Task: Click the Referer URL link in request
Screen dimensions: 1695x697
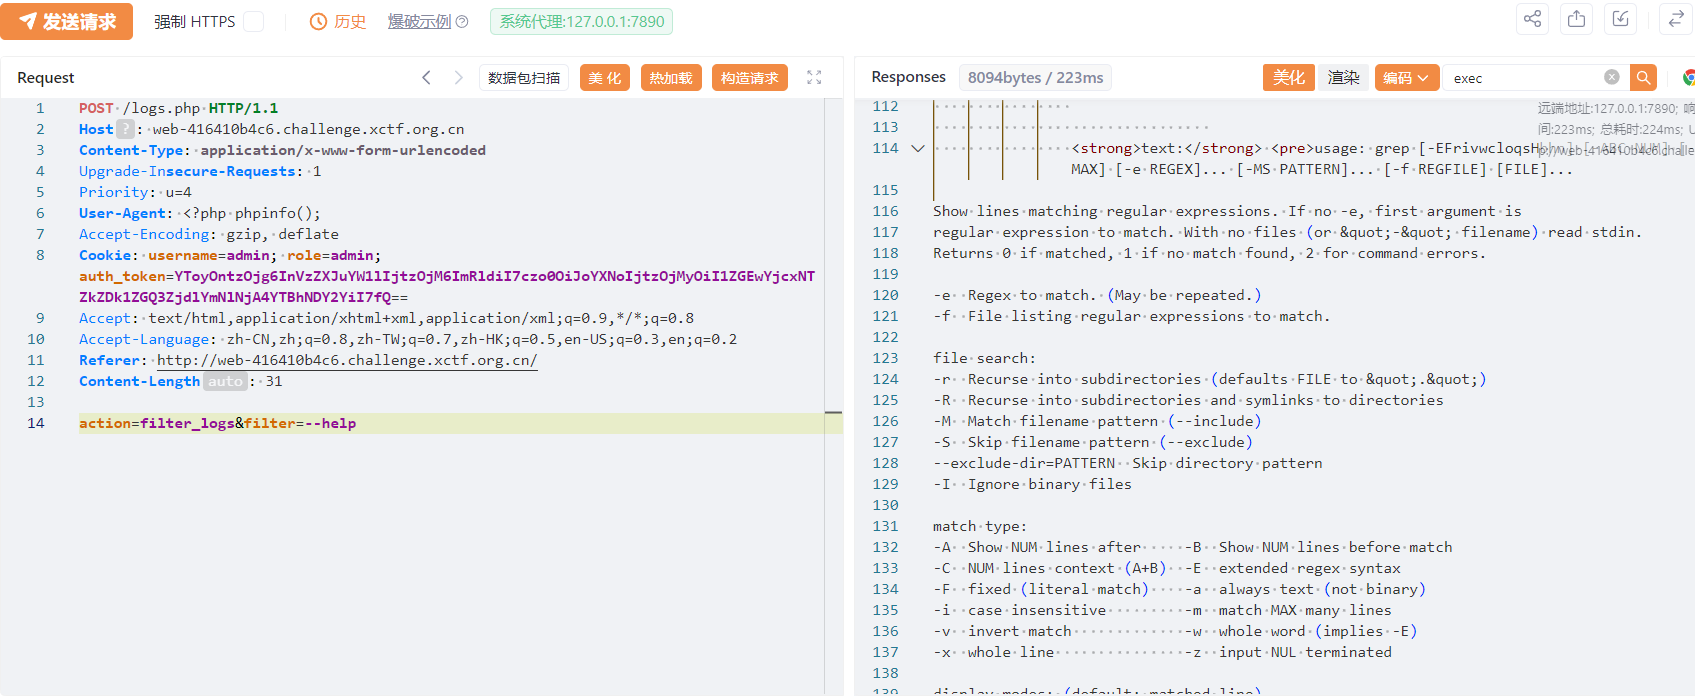Action: [x=347, y=360]
